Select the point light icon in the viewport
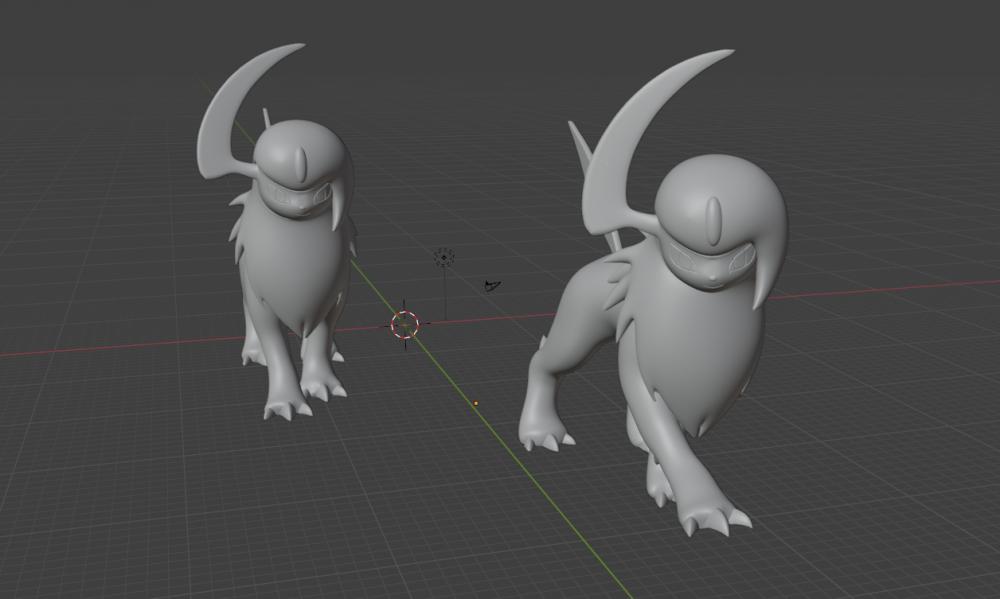The width and height of the screenshot is (1000, 599). (444, 257)
